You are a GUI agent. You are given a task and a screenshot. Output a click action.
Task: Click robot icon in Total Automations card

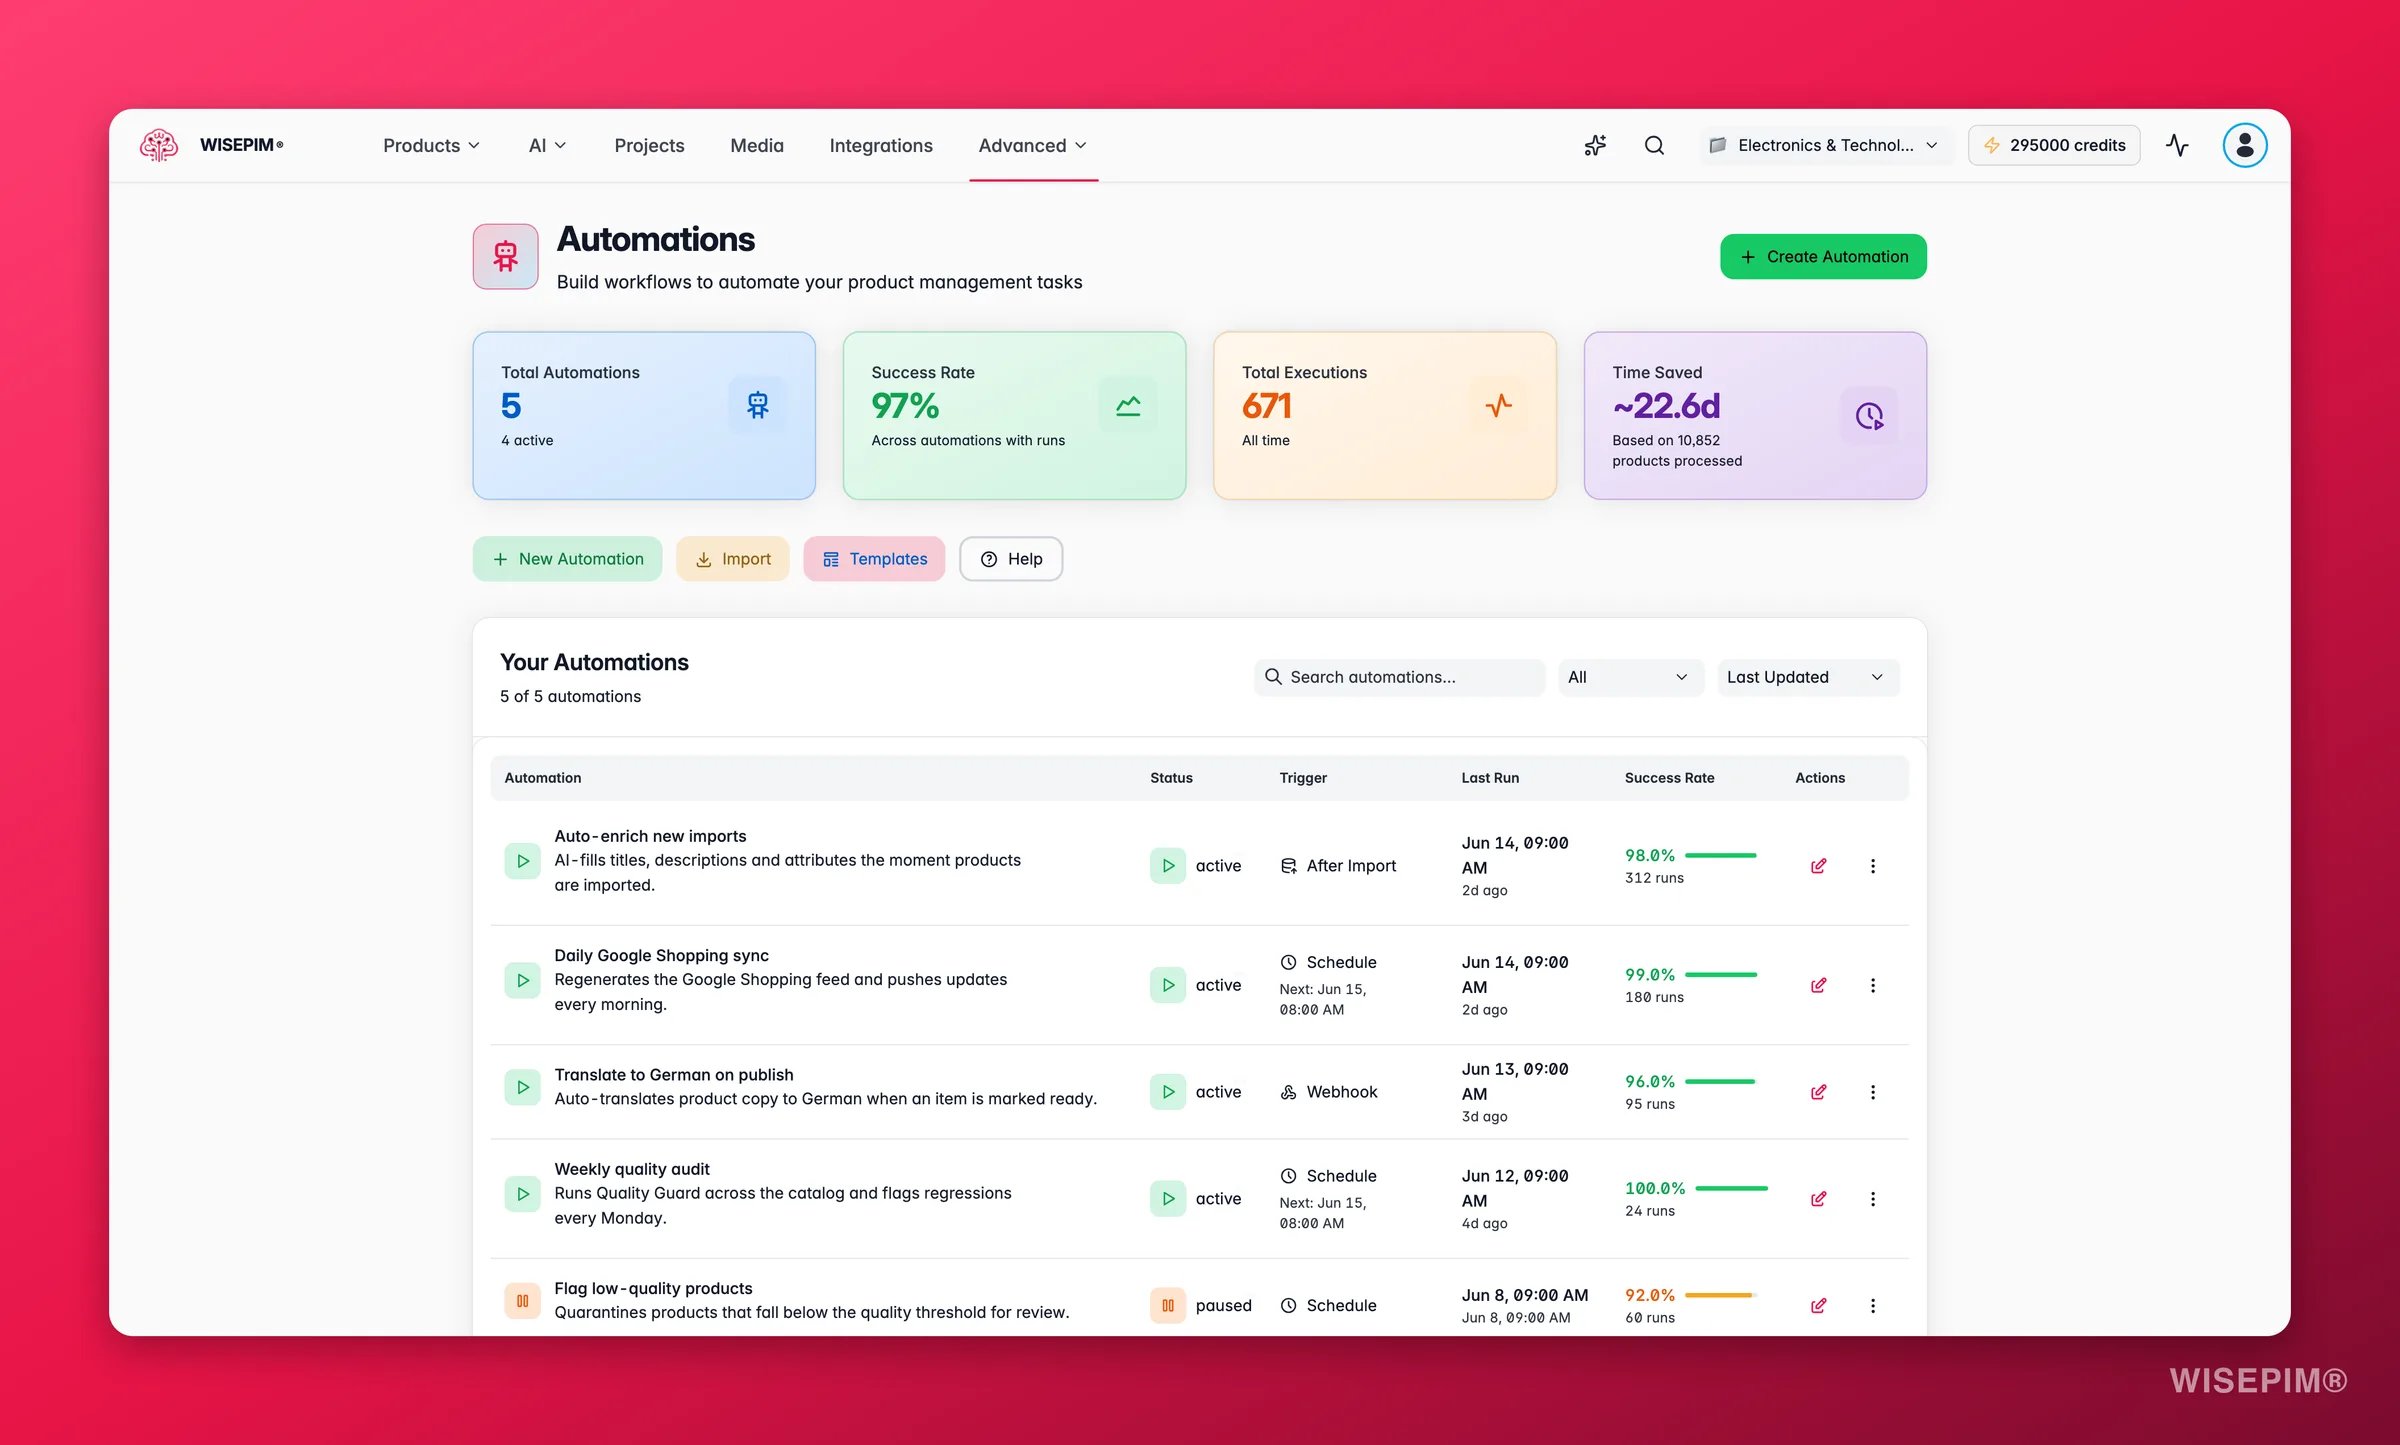(x=757, y=404)
